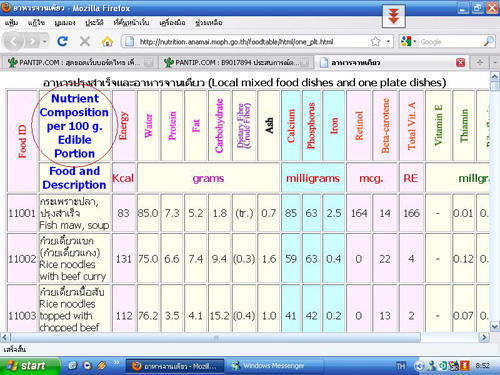Open the history dropdown beside the Forward button

coord(45,42)
